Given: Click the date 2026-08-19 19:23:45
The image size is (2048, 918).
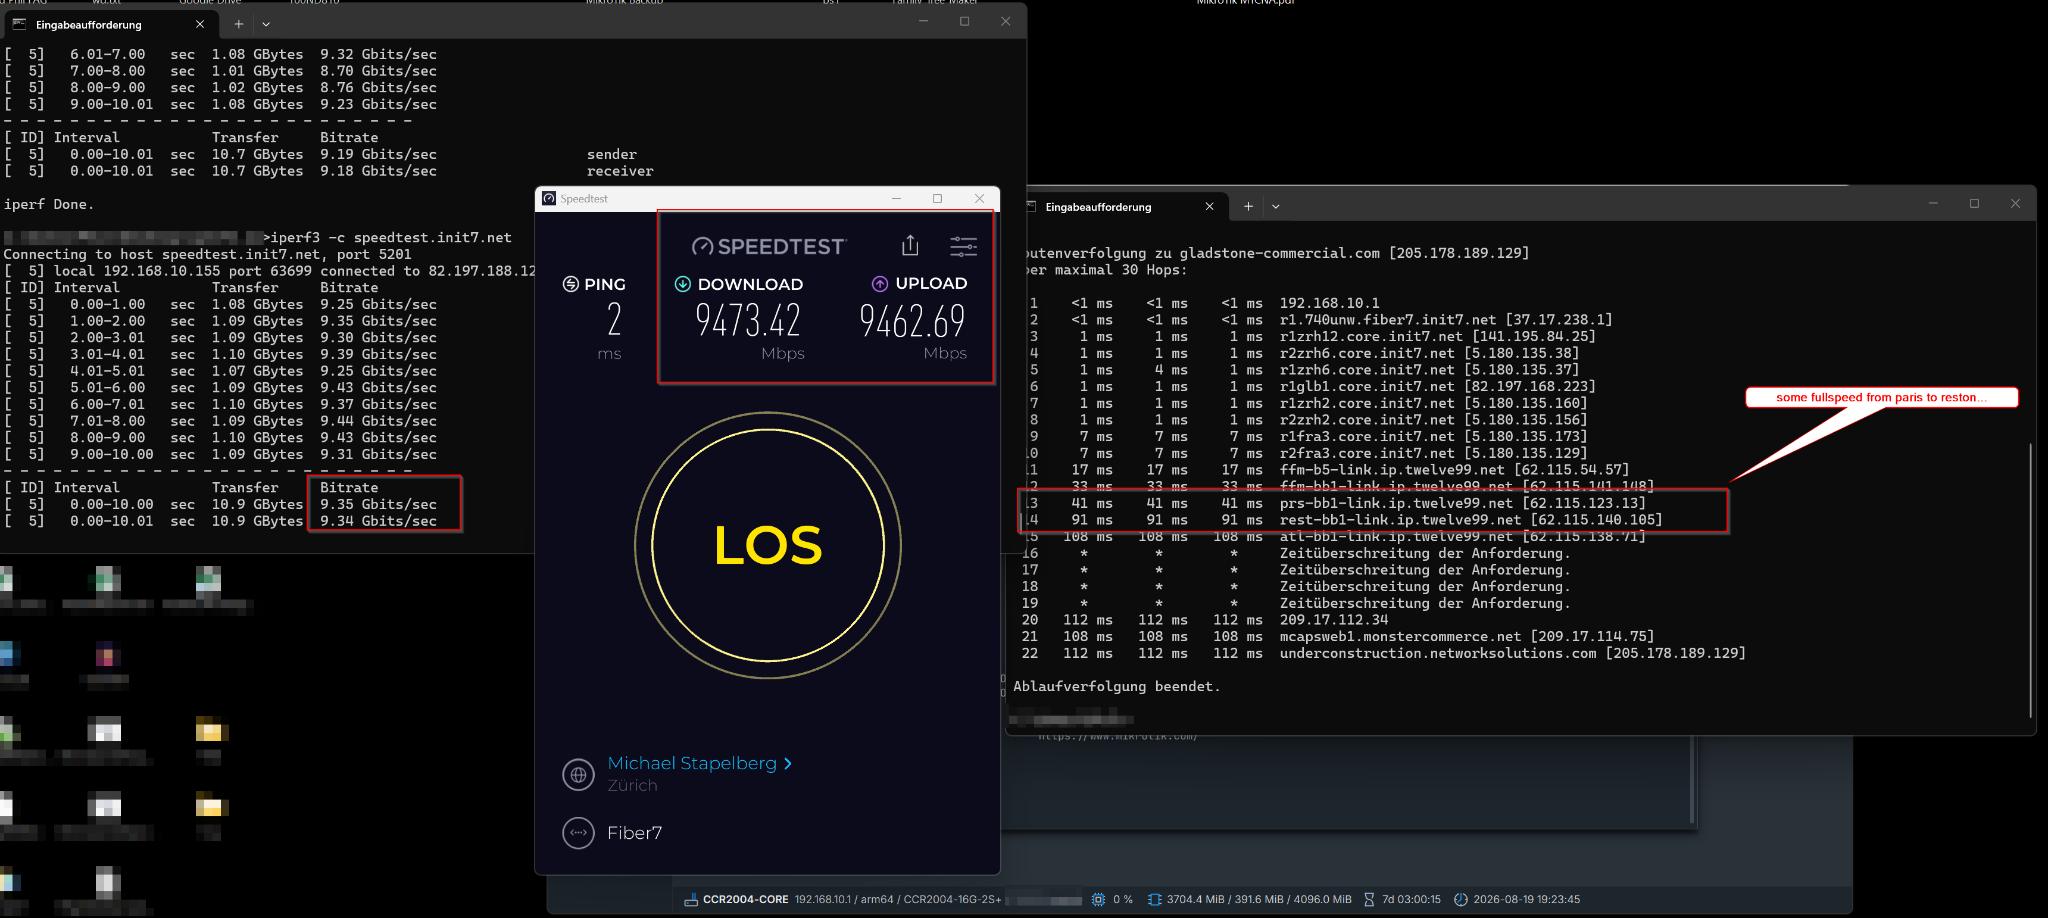Looking at the screenshot, I should (x=1526, y=899).
